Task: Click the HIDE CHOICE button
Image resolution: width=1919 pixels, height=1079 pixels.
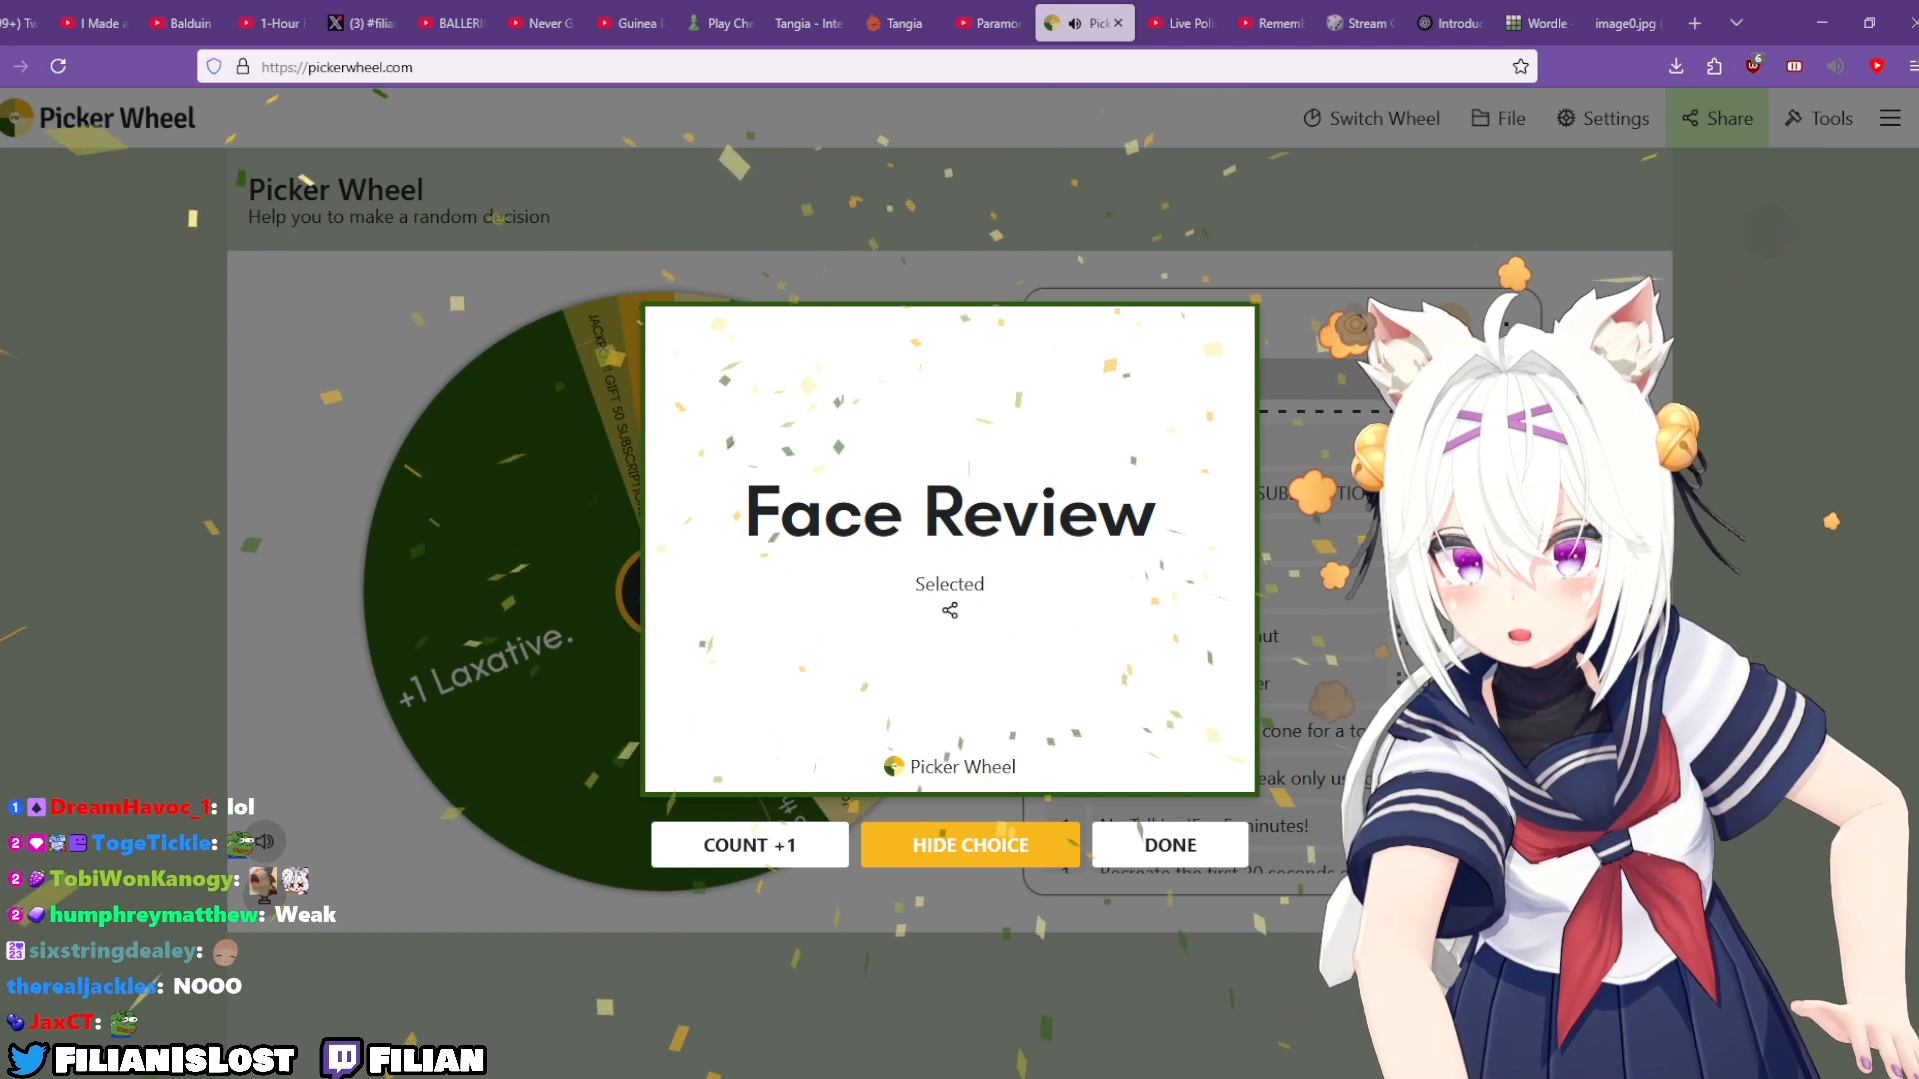Action: coord(970,845)
